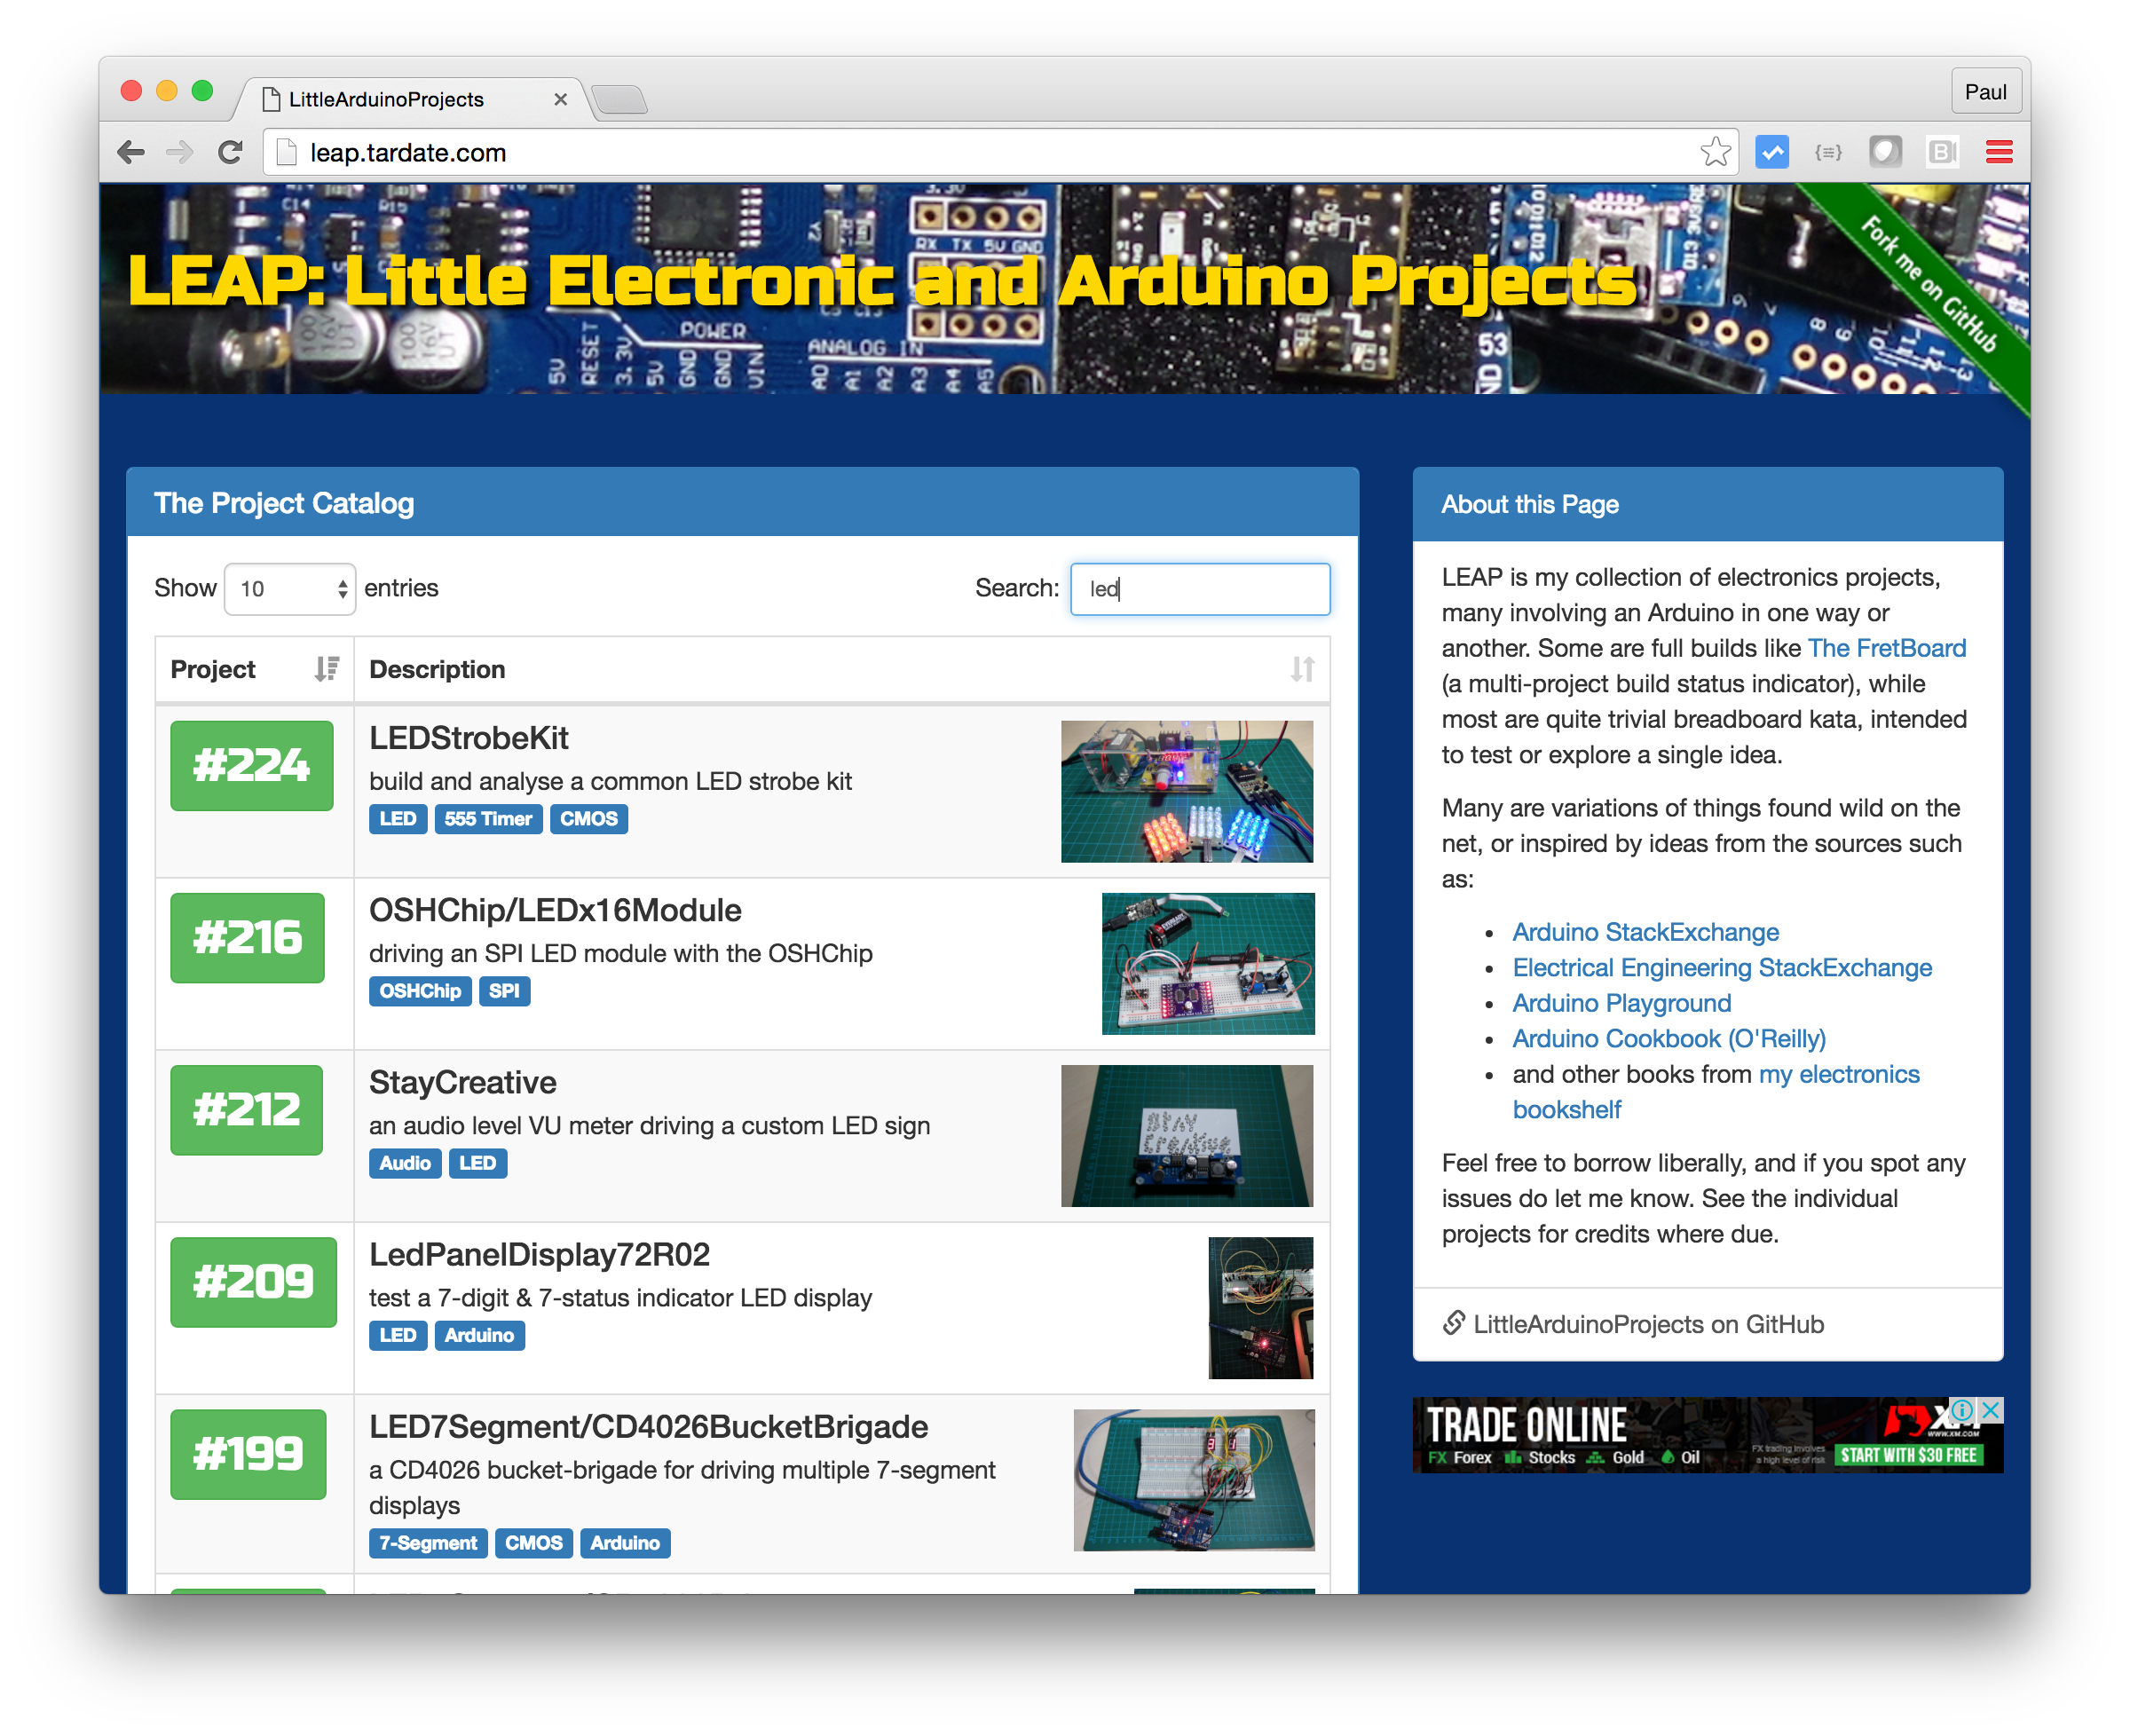Reload the page with refresh icon
2130x1736 pixels.
(x=230, y=152)
